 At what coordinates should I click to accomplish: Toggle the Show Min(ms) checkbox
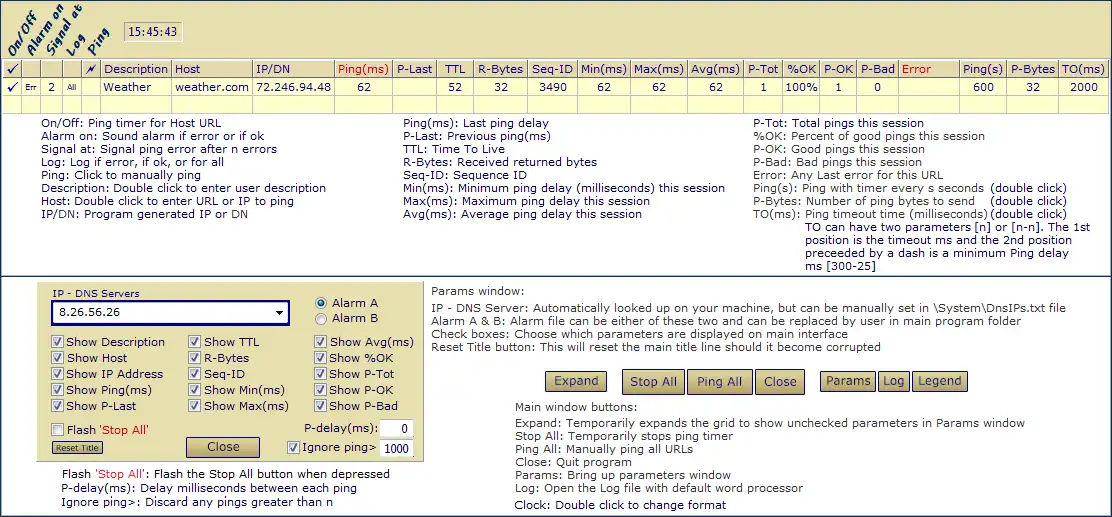coord(195,390)
